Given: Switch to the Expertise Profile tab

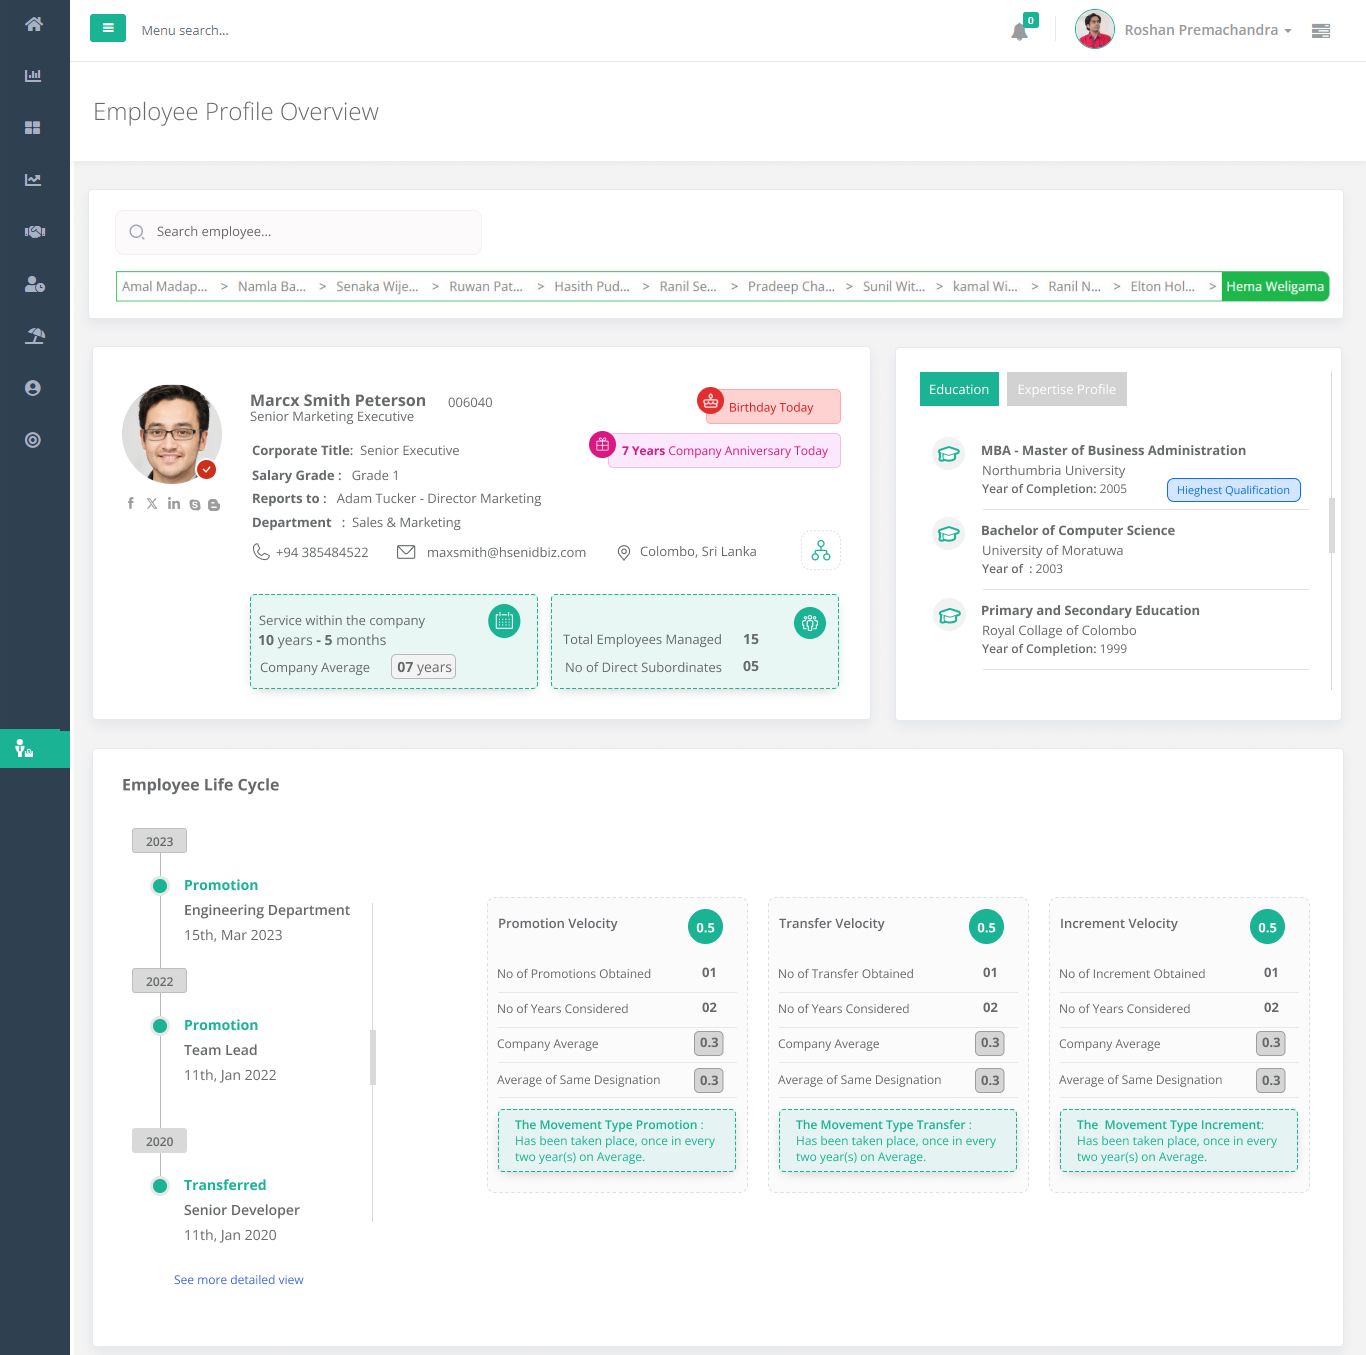Looking at the screenshot, I should click(1066, 389).
